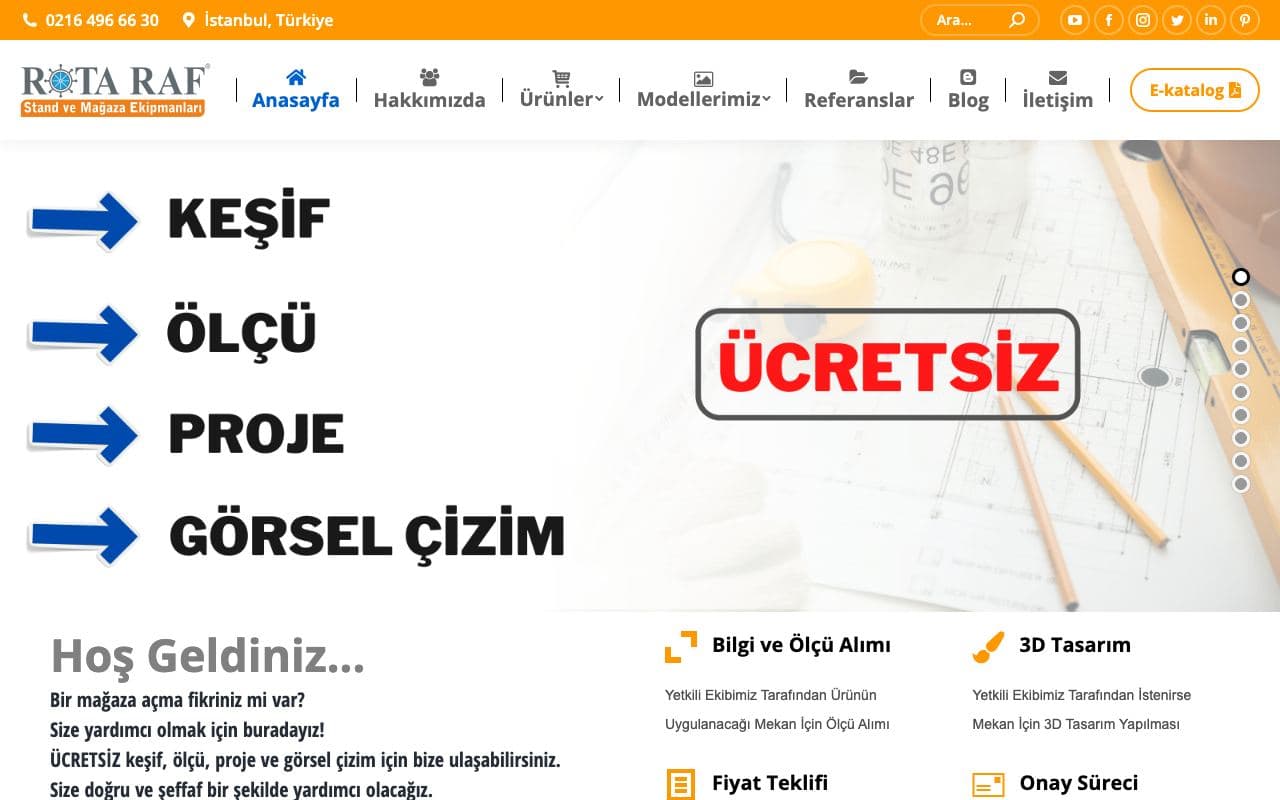Open the İletişim page

coord(1057,89)
